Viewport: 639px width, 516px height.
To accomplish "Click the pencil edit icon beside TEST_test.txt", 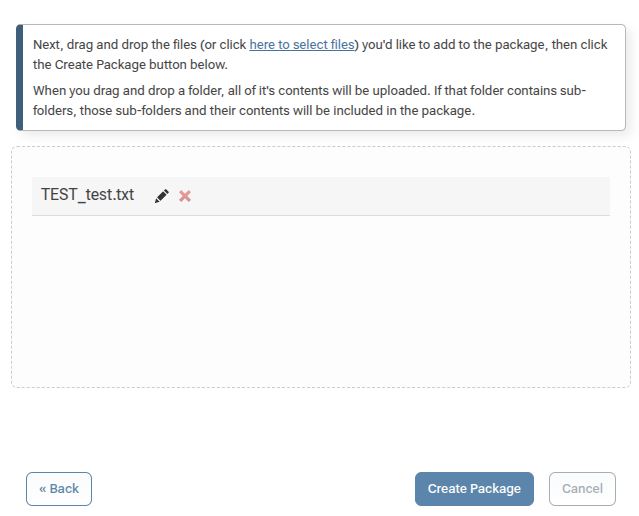I will pyautogui.click(x=162, y=196).
